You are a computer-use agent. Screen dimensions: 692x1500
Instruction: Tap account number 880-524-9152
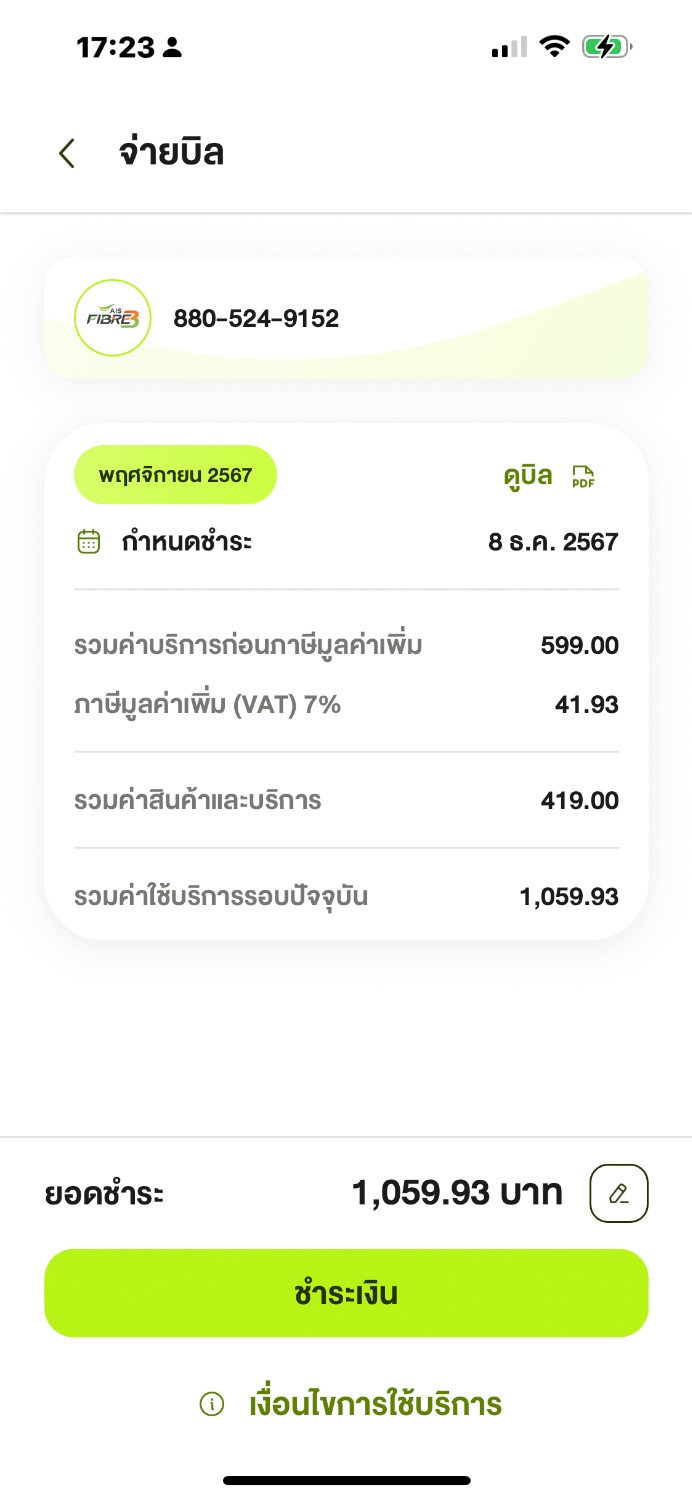(256, 319)
